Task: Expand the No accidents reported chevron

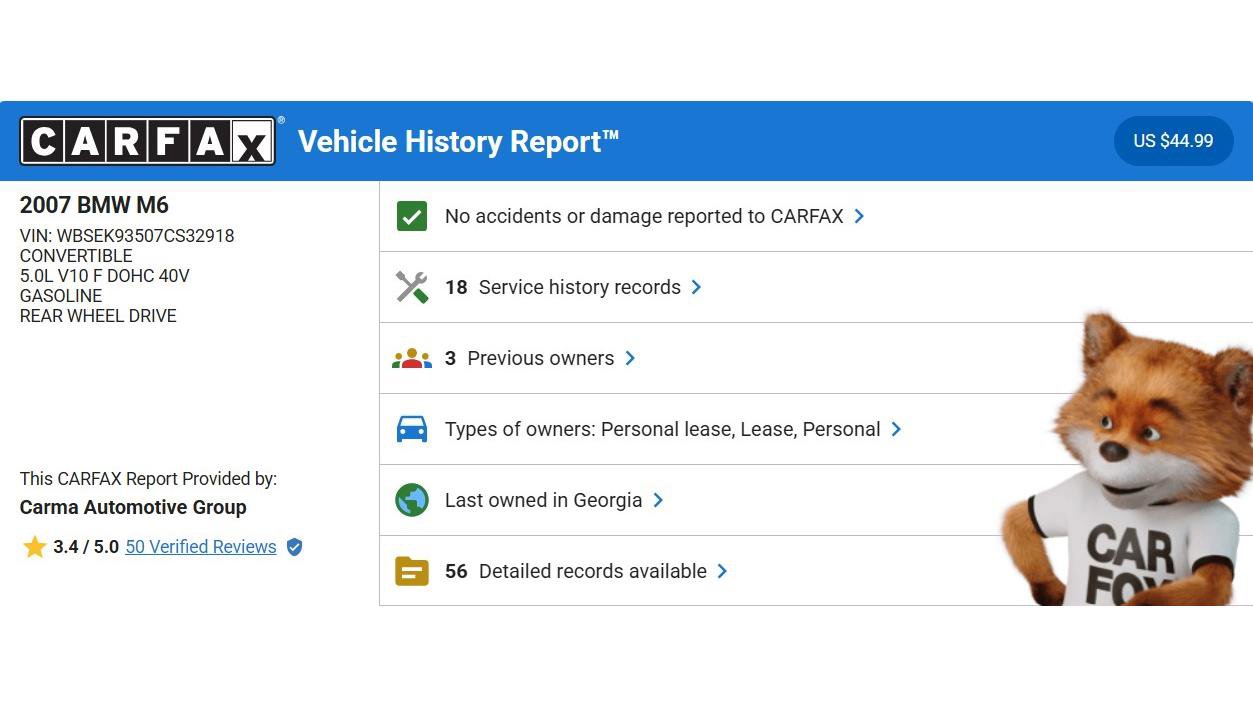Action: coord(859,216)
